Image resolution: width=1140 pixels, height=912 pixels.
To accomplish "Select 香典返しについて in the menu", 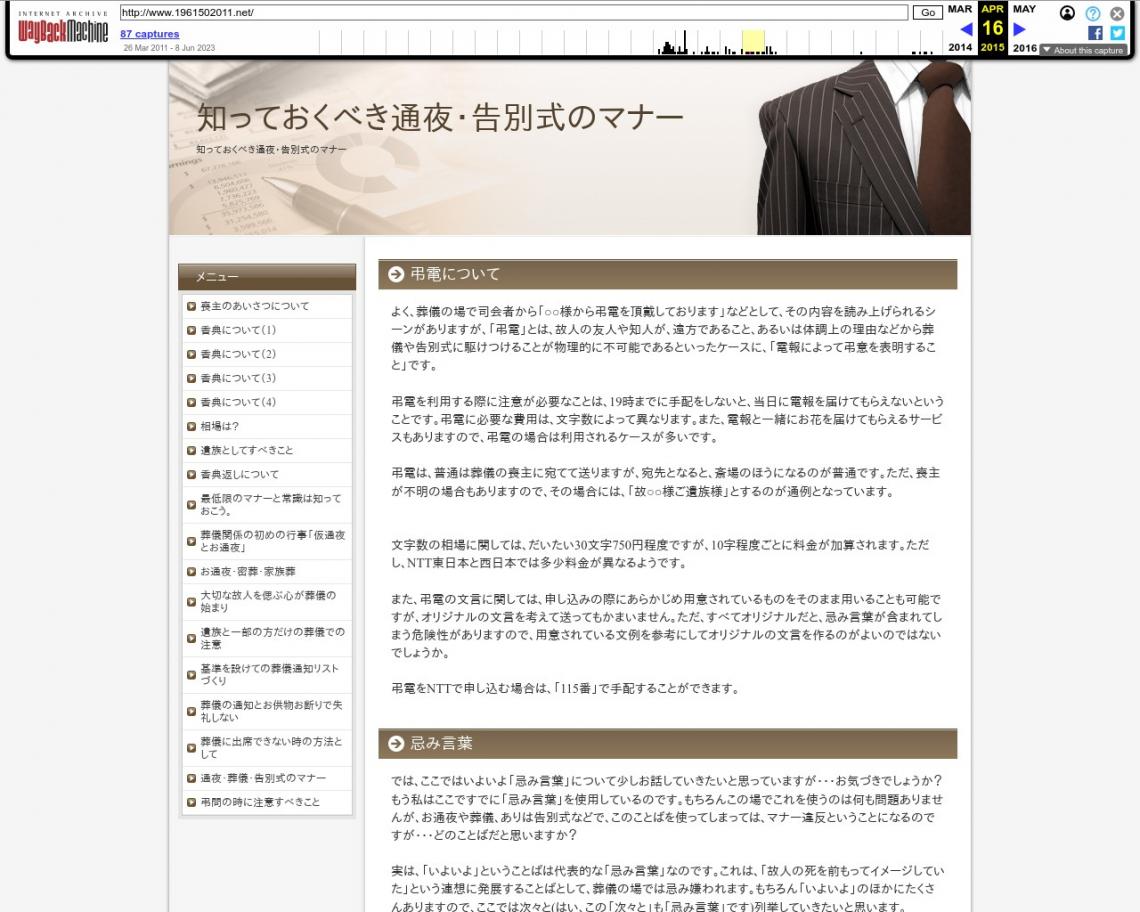I will (x=239, y=474).
